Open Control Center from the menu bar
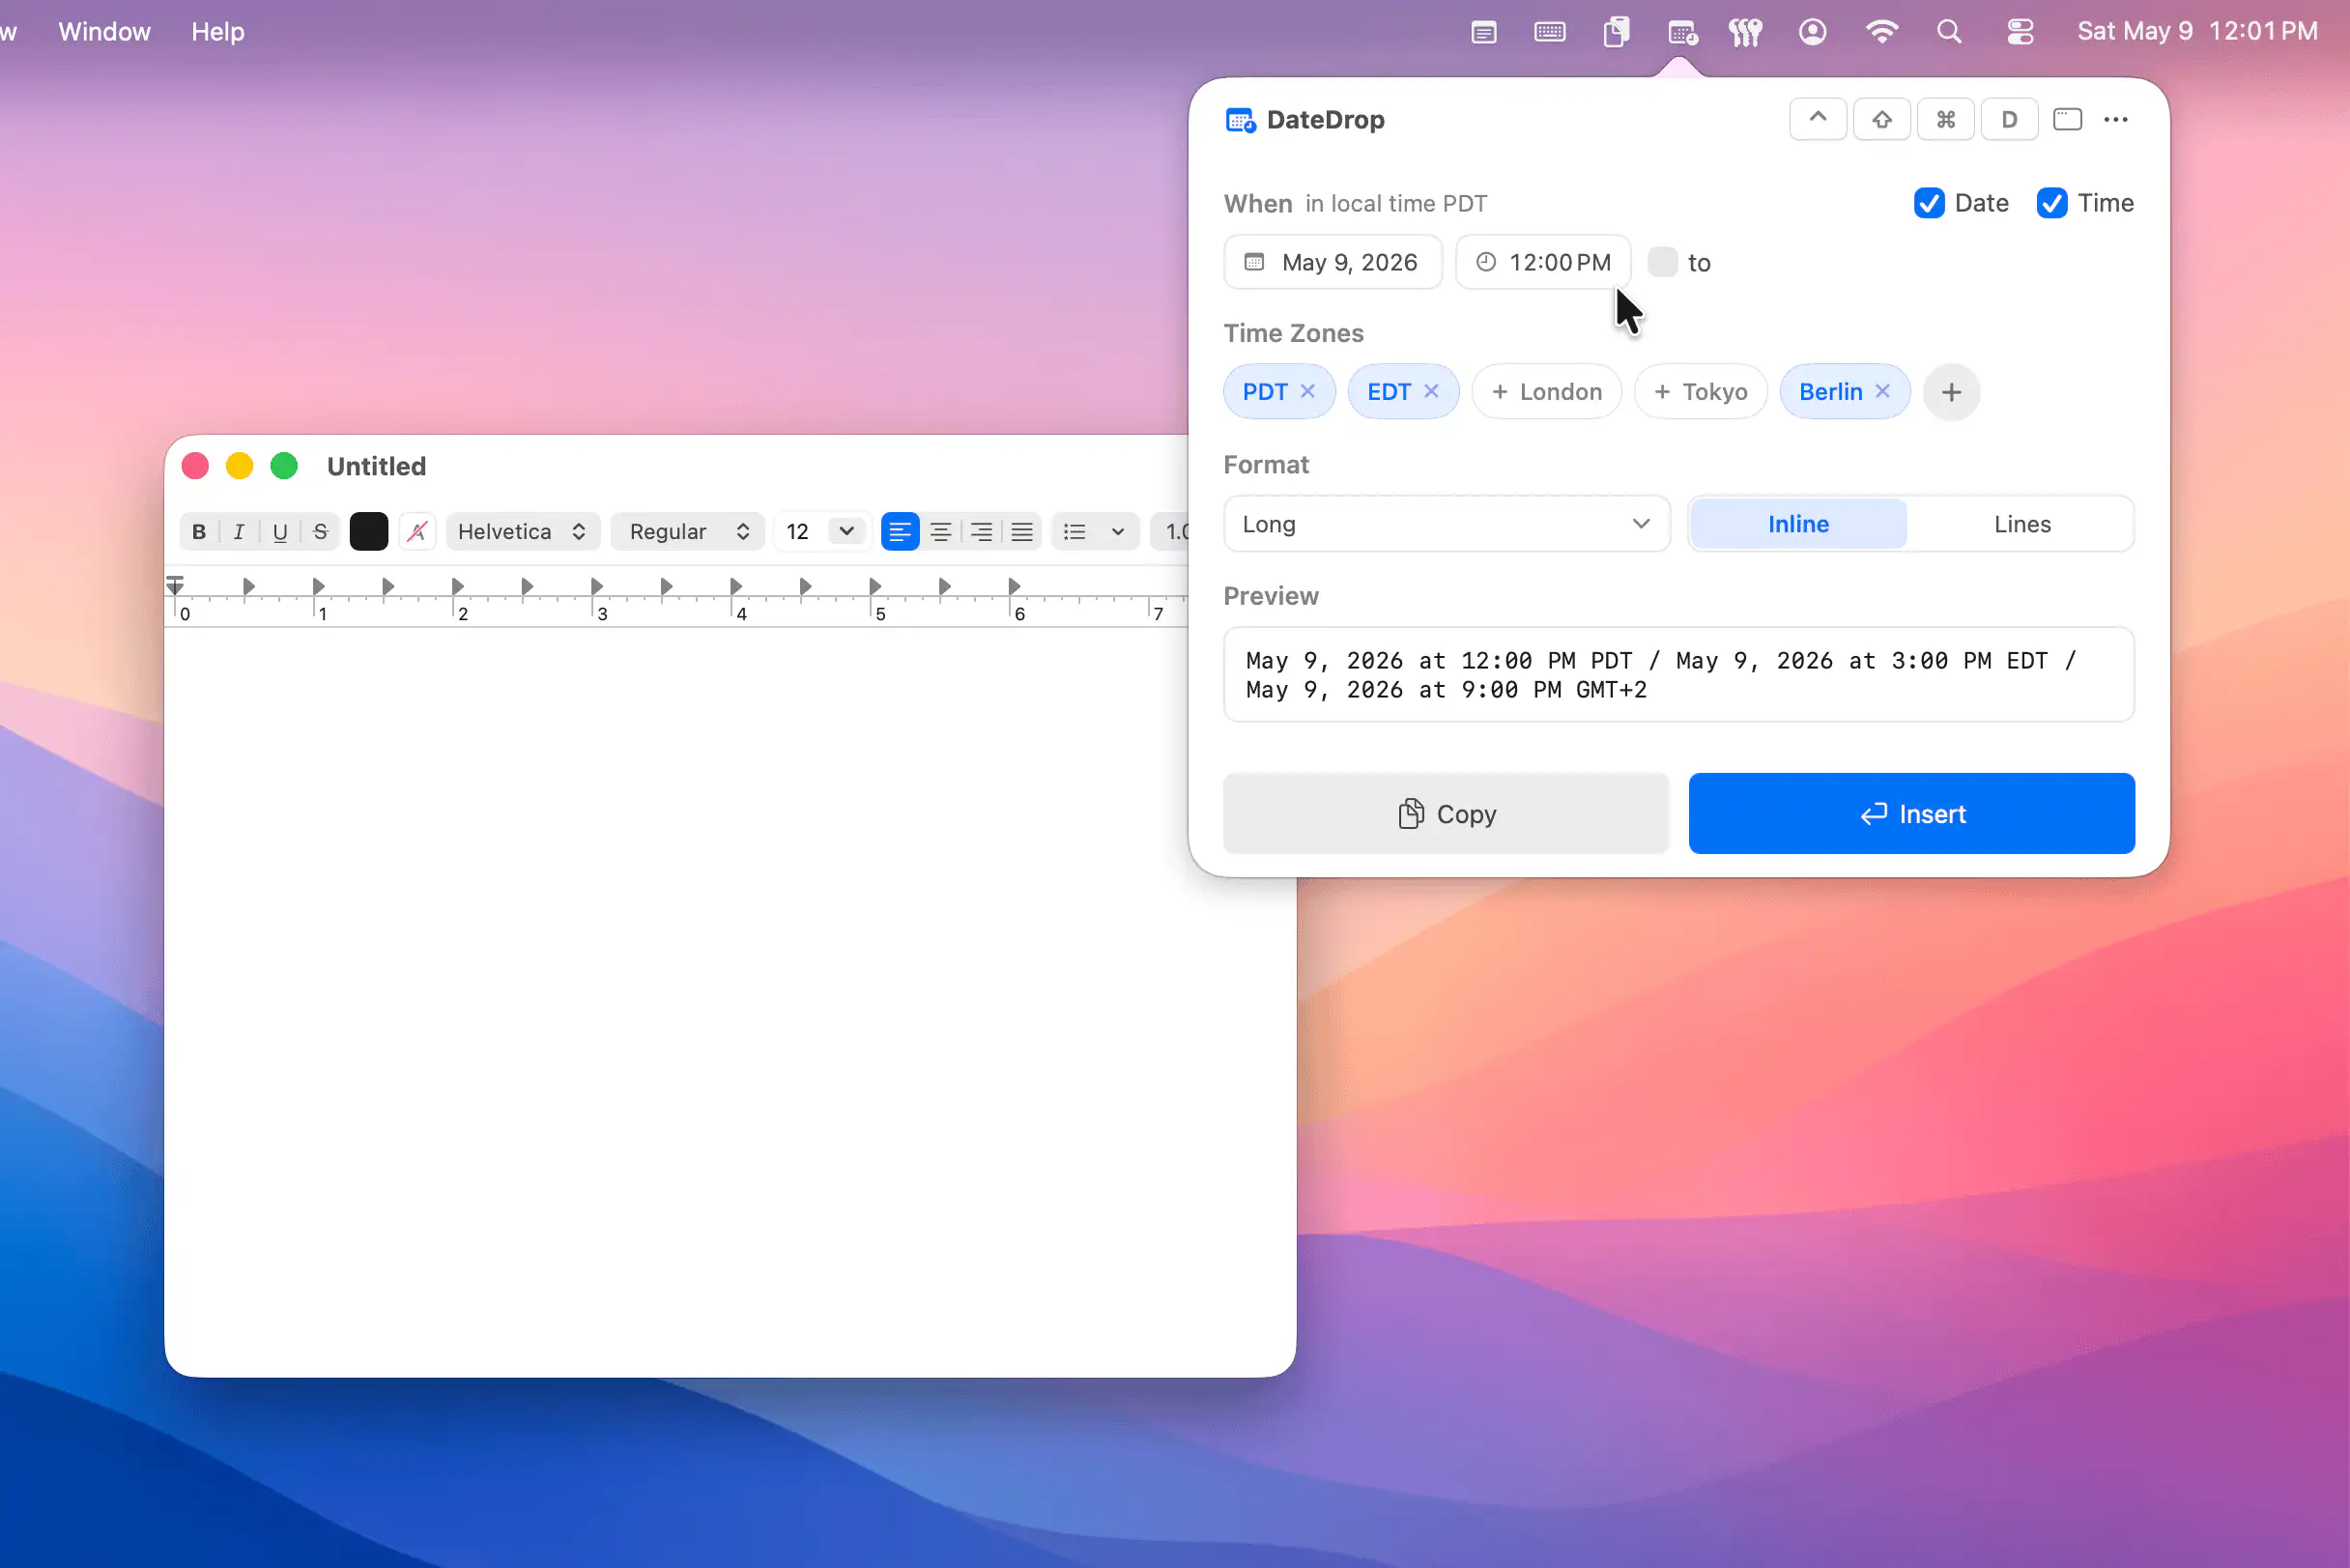 pyautogui.click(x=2020, y=32)
